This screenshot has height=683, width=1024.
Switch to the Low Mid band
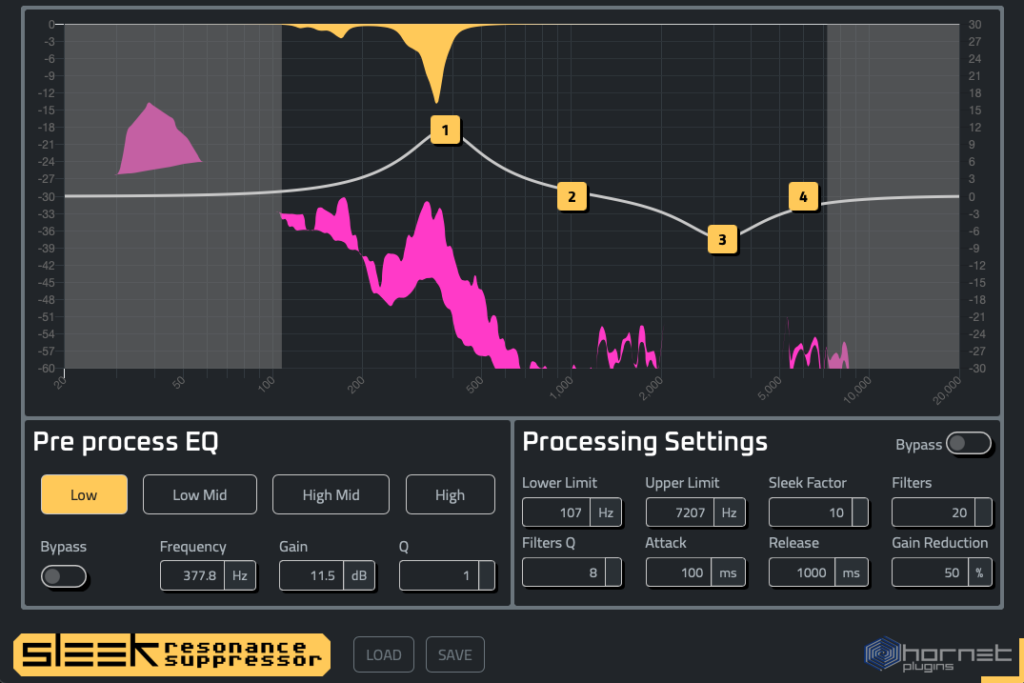coord(200,494)
